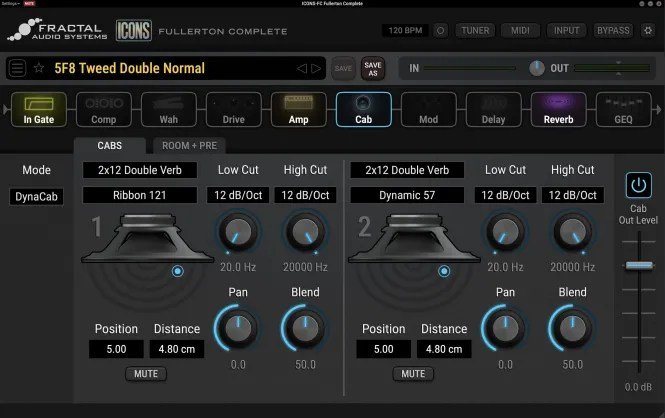The height and width of the screenshot is (418, 665).
Task: Expand the DynaCab mode dropdown
Action: (x=36, y=197)
